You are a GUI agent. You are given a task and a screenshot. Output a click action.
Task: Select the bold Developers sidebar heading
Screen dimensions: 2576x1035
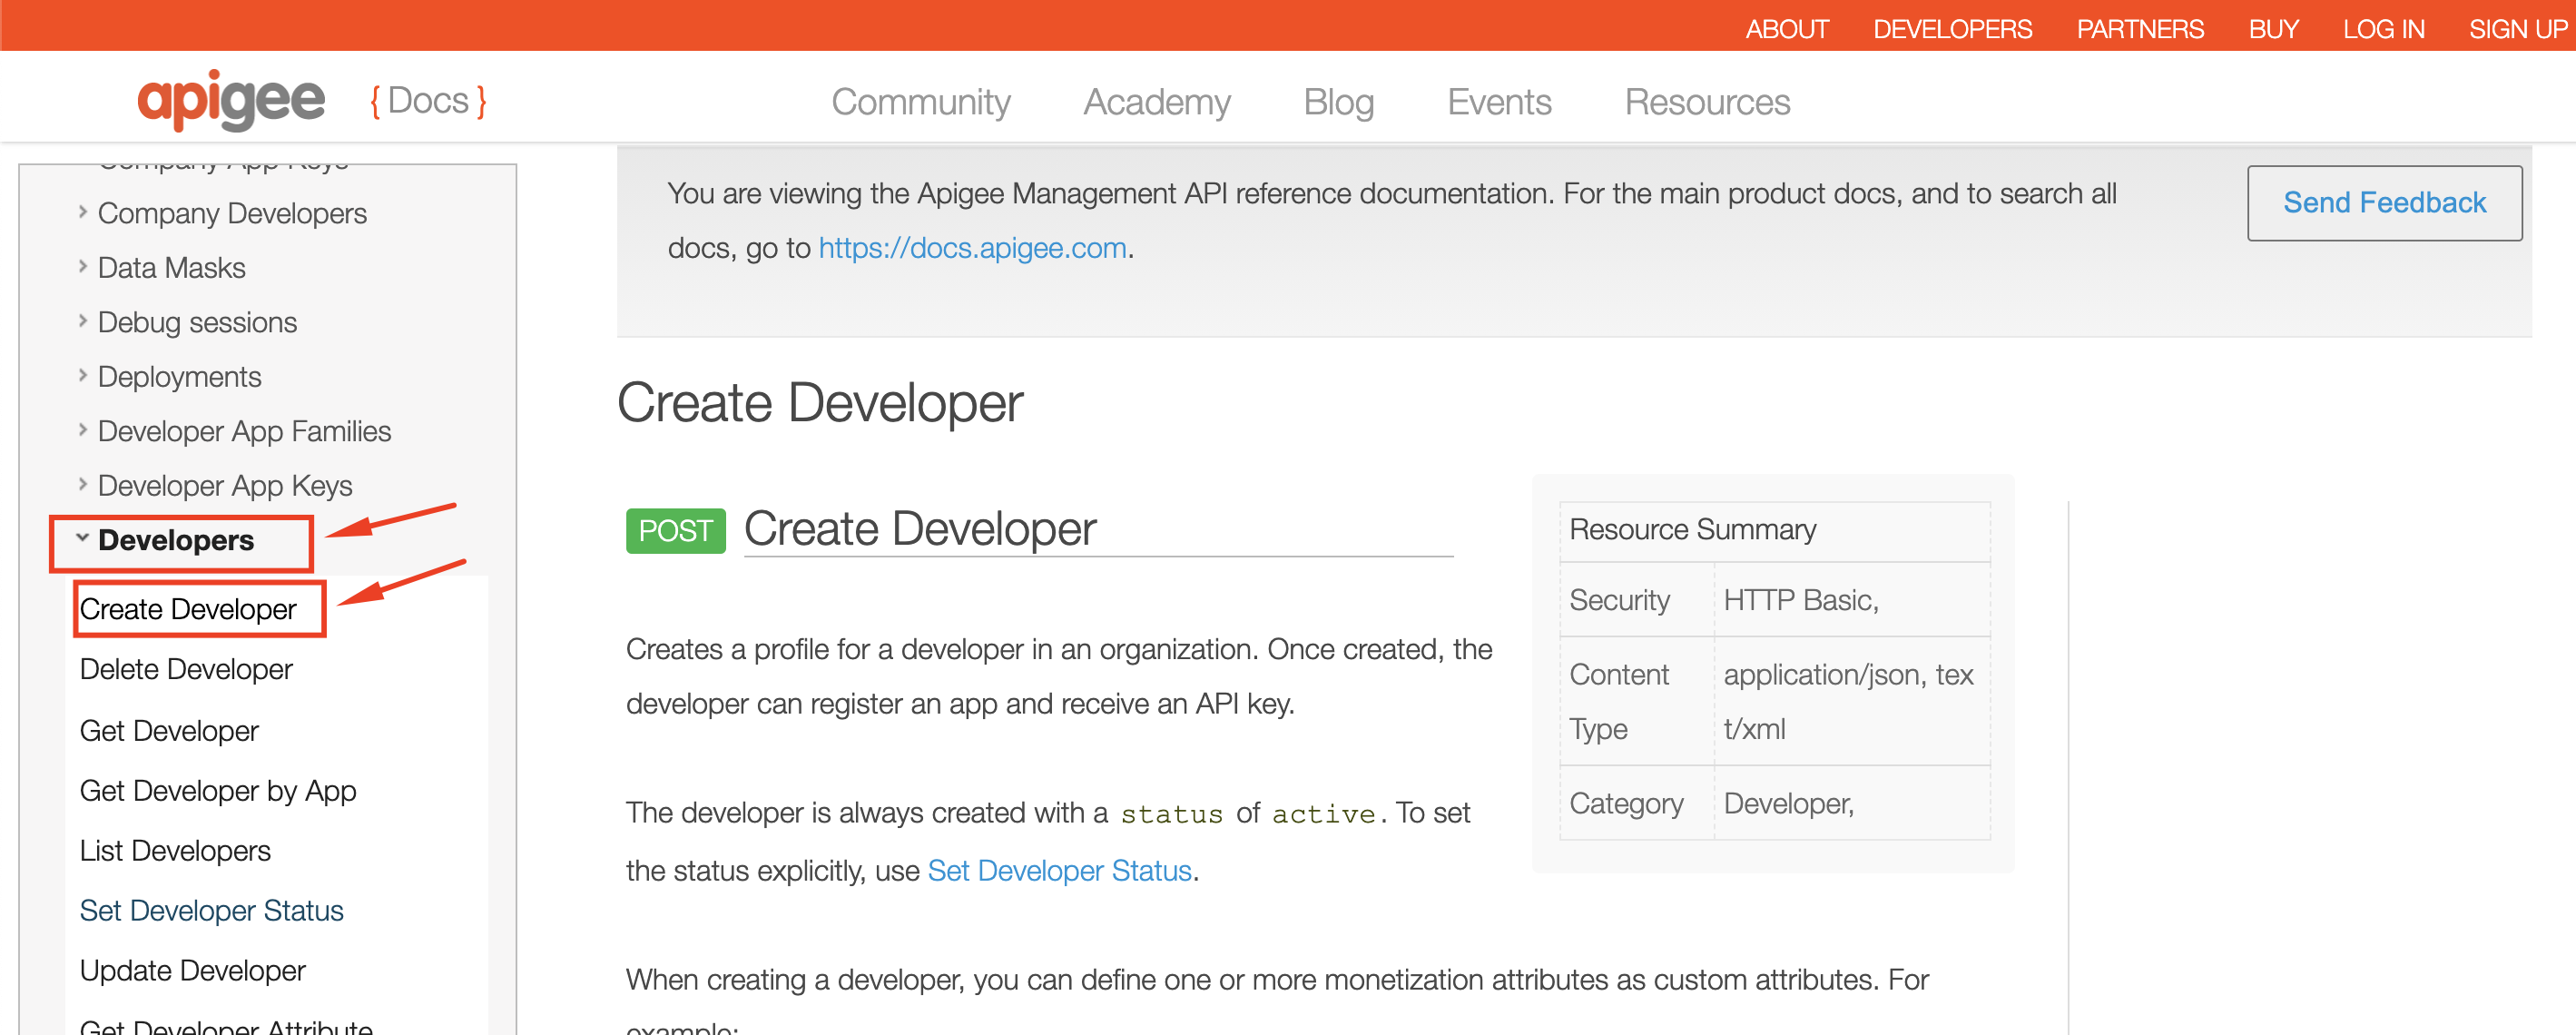[x=176, y=540]
